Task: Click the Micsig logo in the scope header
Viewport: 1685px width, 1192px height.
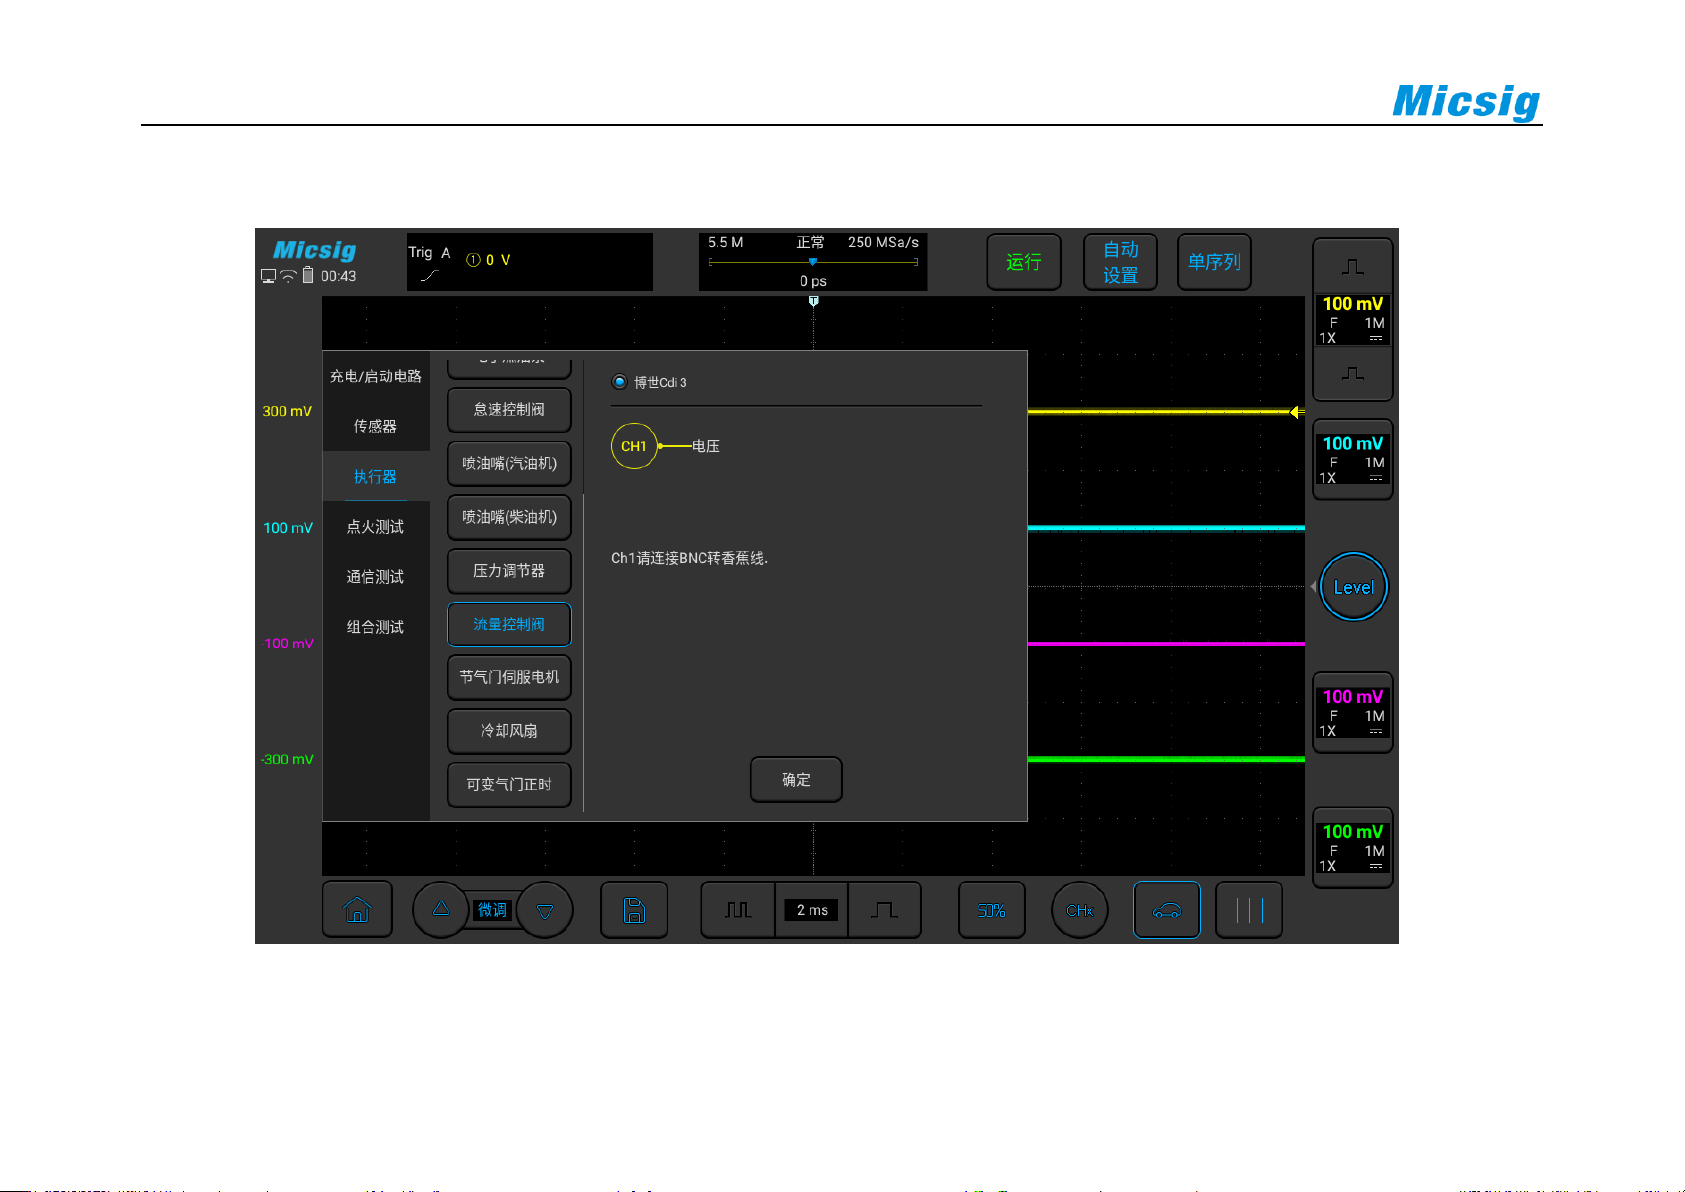Action: [x=315, y=250]
